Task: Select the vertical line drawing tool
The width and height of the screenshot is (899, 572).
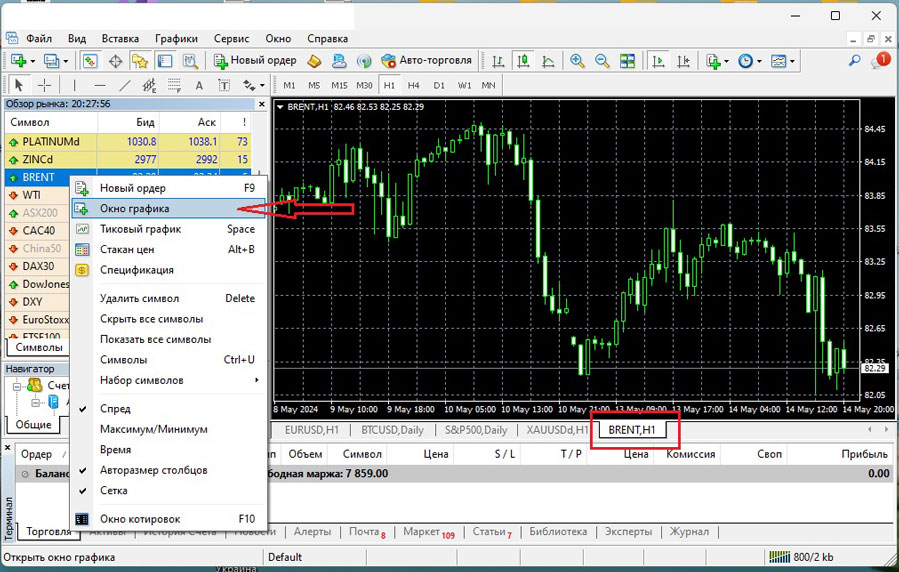Action: coord(75,85)
